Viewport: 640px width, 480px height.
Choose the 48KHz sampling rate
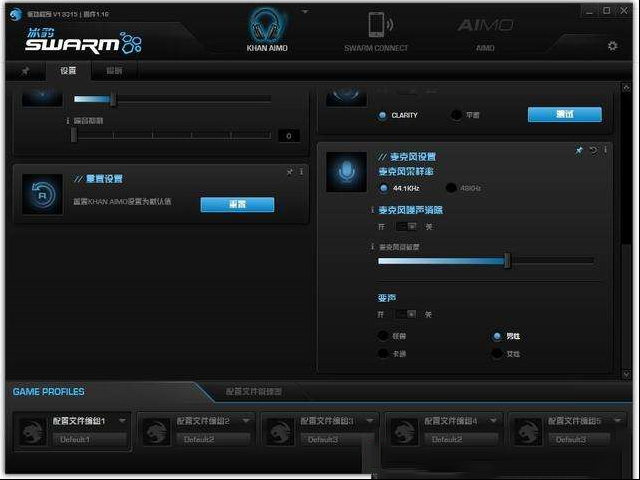click(x=451, y=188)
